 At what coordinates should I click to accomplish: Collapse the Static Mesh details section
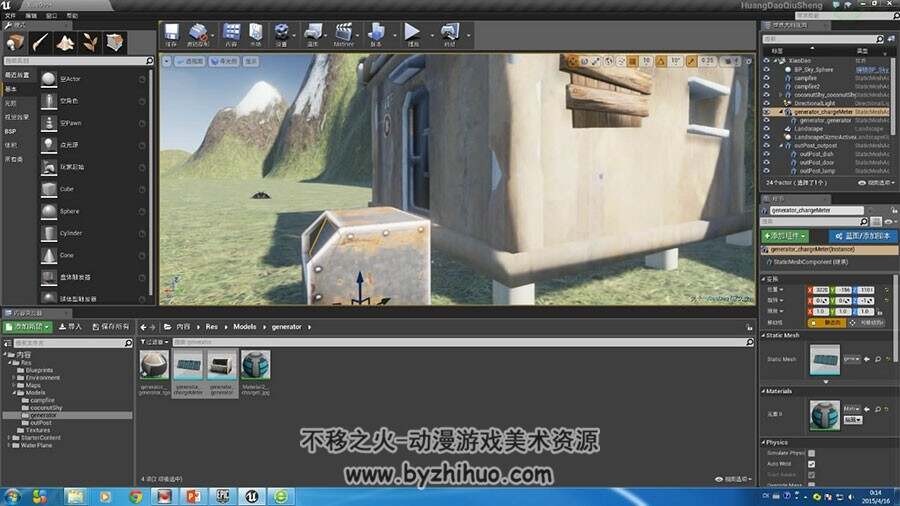point(764,336)
